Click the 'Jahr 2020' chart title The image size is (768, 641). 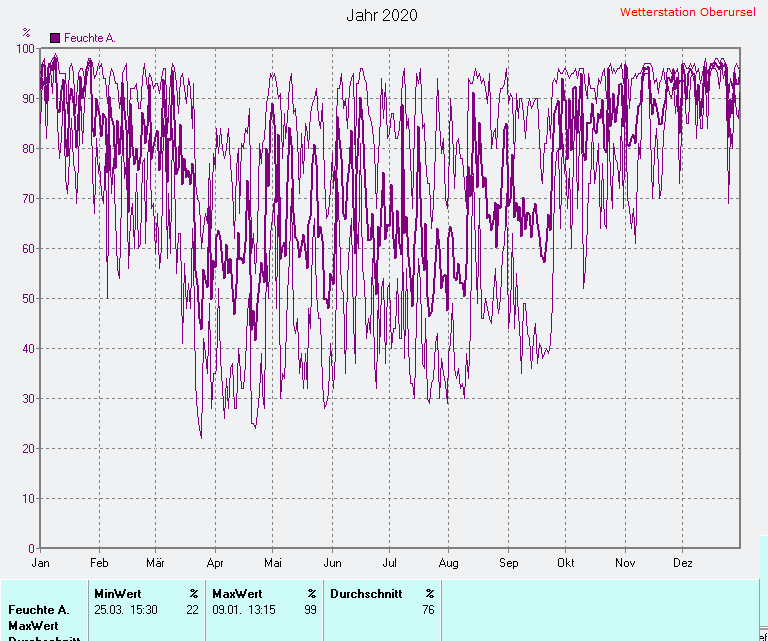(382, 15)
